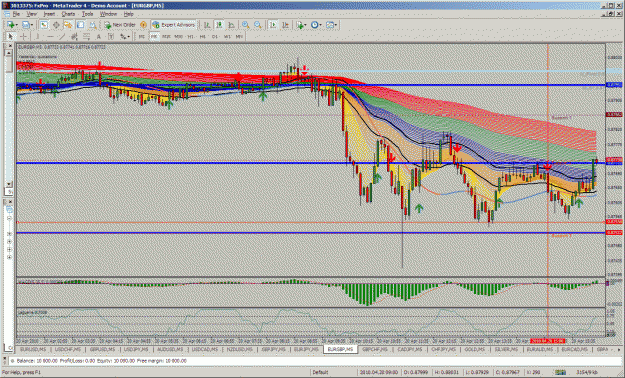The height and width of the screenshot is (378, 625).
Task: Switch timeframe to H1
Action: pyautogui.click(x=191, y=37)
